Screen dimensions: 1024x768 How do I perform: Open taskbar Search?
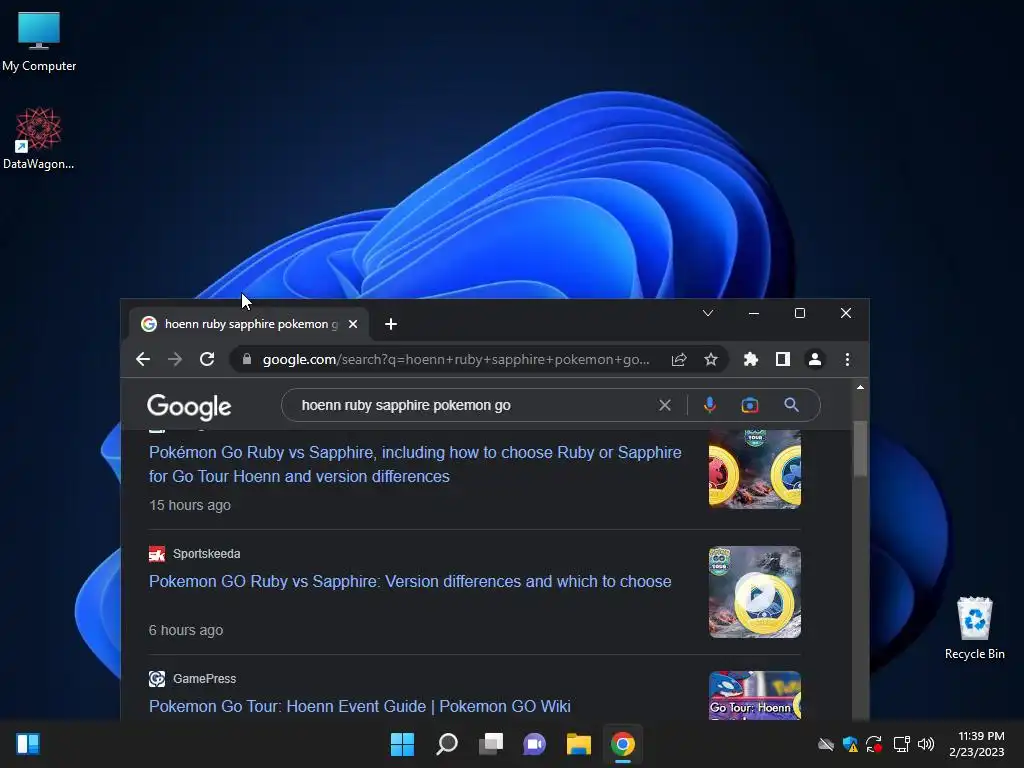pyautogui.click(x=447, y=744)
